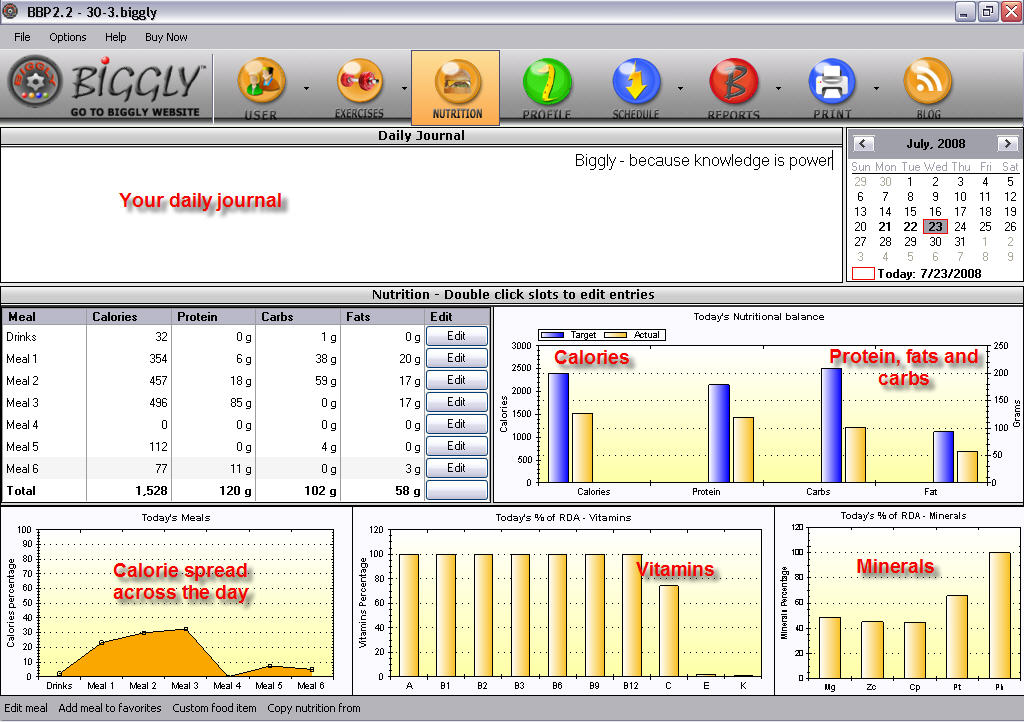Click the Copy nutrition from link
The width and height of the screenshot is (1024, 722).
313,708
